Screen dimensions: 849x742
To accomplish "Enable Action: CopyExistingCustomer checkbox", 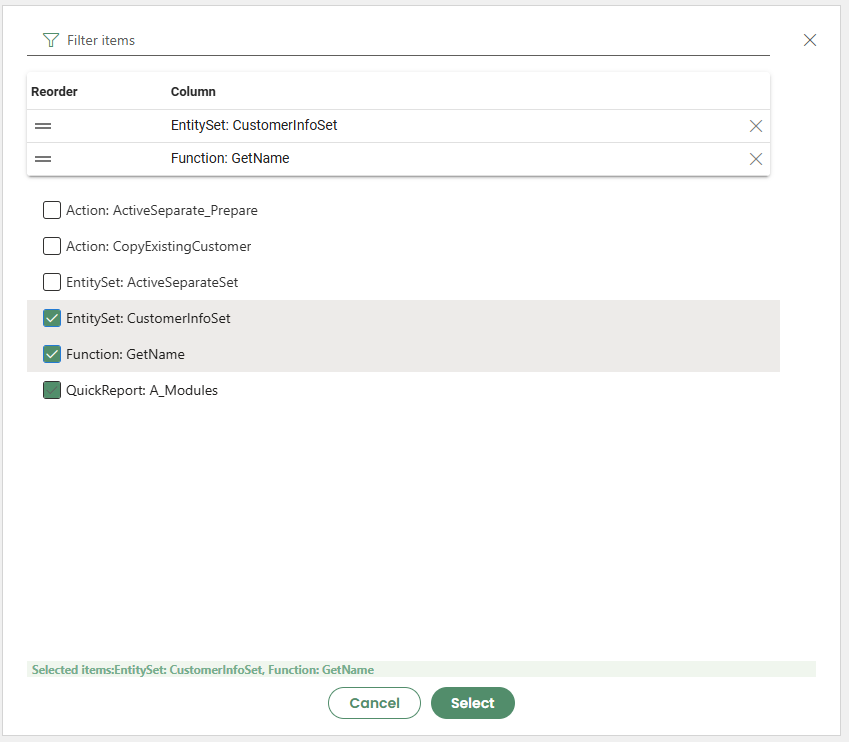I will click(52, 246).
